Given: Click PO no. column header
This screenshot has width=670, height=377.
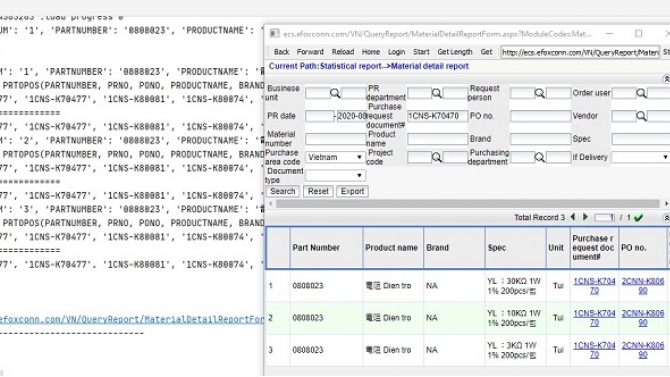Looking at the screenshot, I should point(643,248).
